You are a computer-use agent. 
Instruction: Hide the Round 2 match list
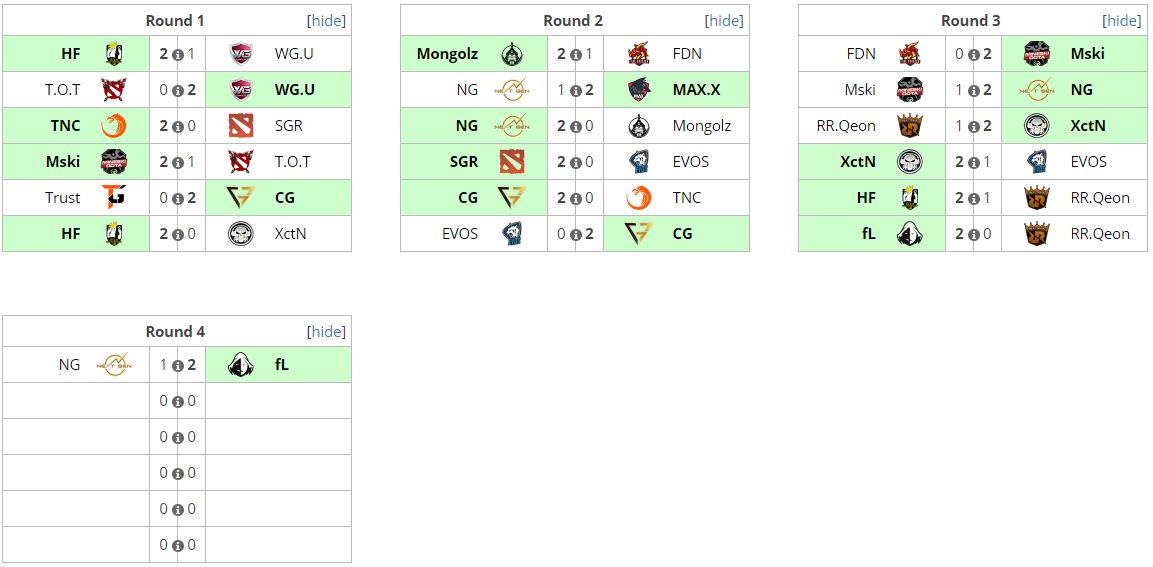point(724,21)
